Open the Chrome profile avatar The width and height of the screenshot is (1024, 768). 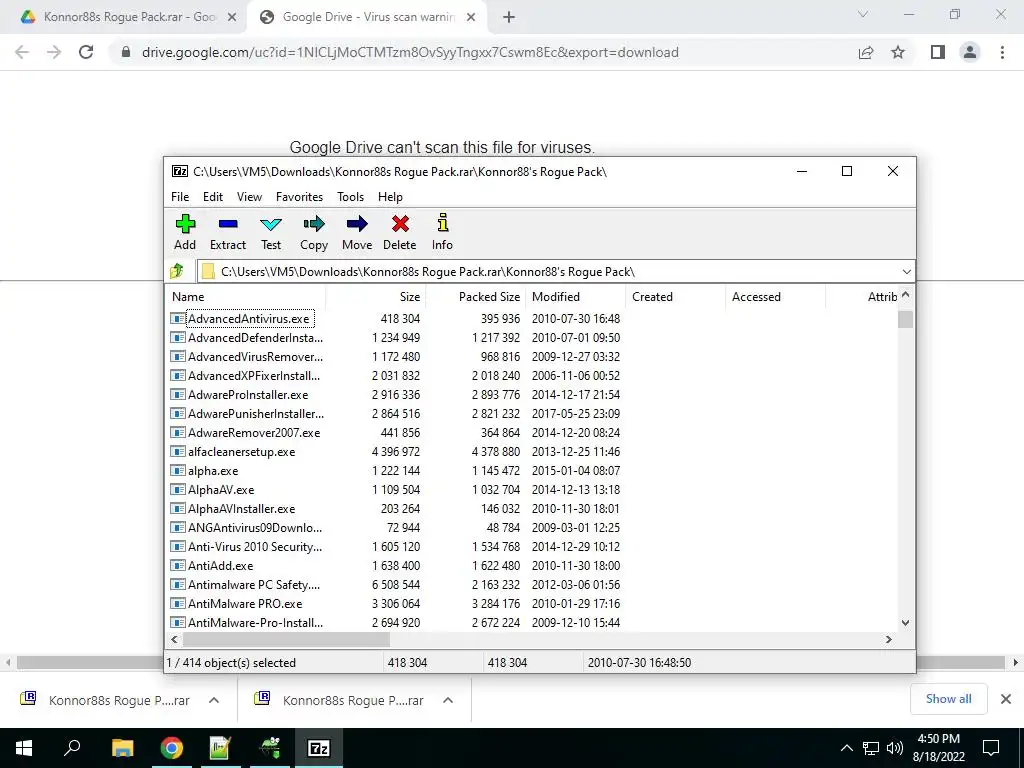(970, 52)
